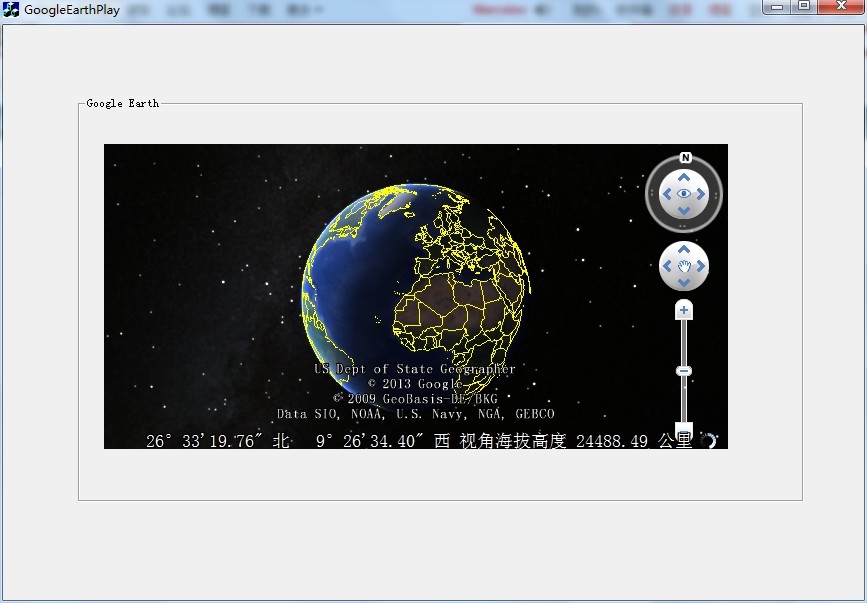Click 'US Dept of State Geographer' text
This screenshot has width=867, height=603.
coord(415,369)
